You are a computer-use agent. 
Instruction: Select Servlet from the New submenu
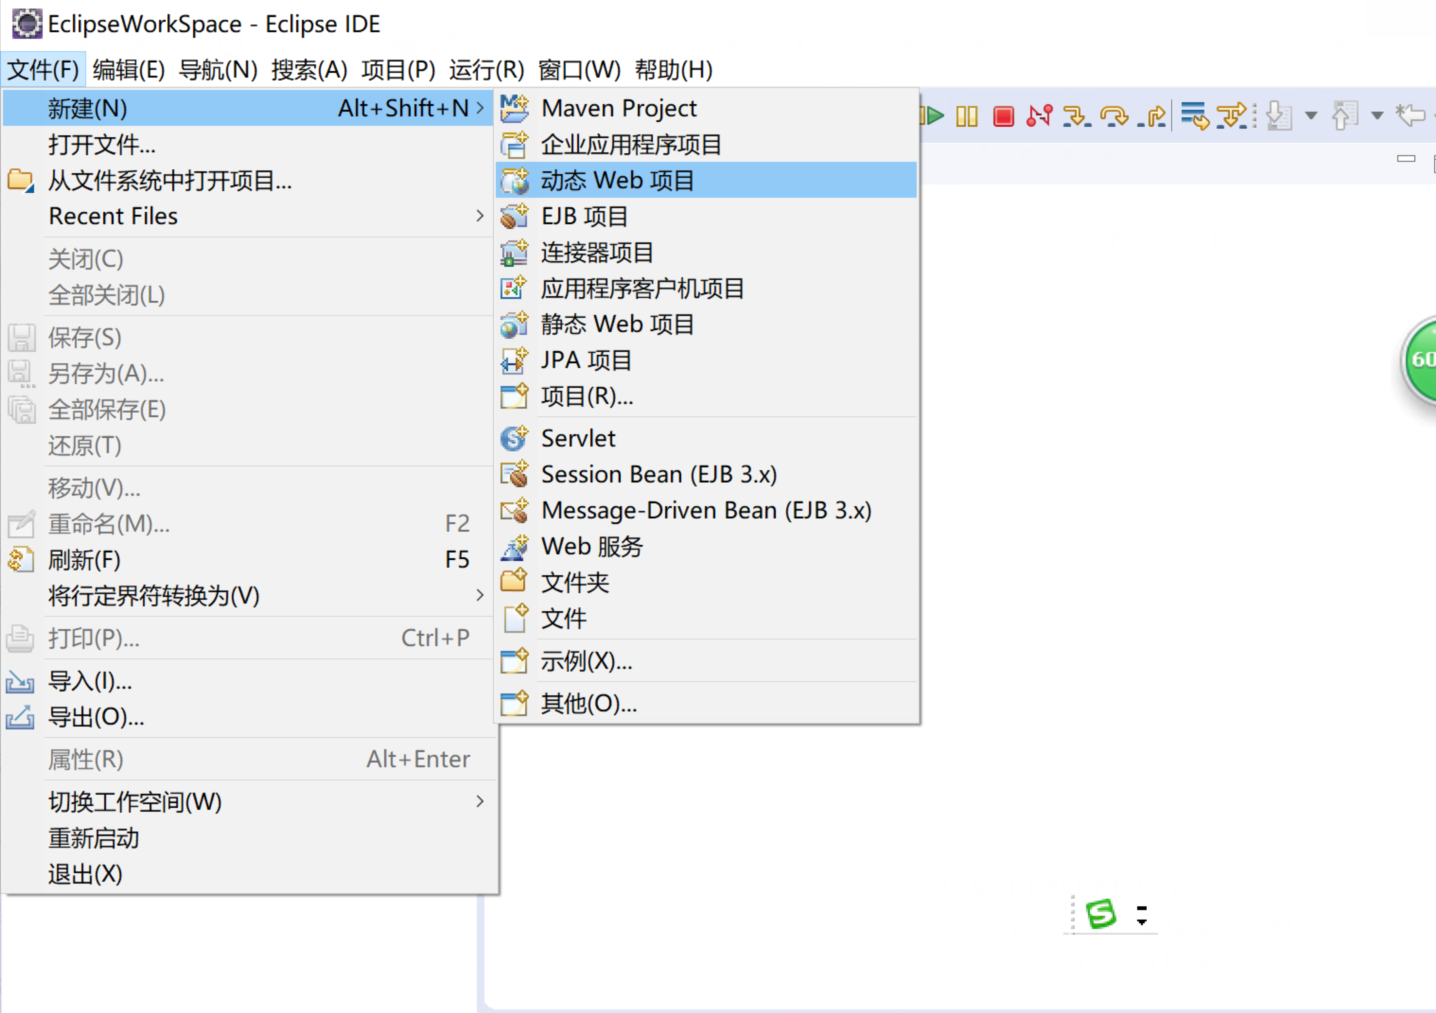pyautogui.click(x=578, y=438)
